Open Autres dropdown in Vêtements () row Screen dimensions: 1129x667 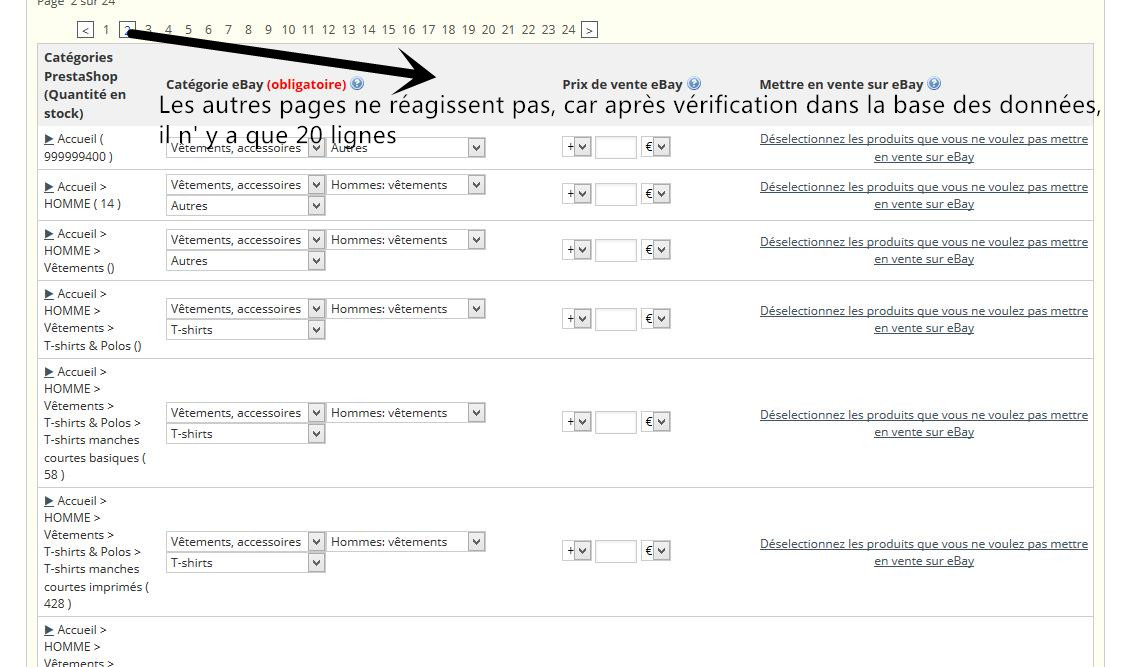(246, 261)
